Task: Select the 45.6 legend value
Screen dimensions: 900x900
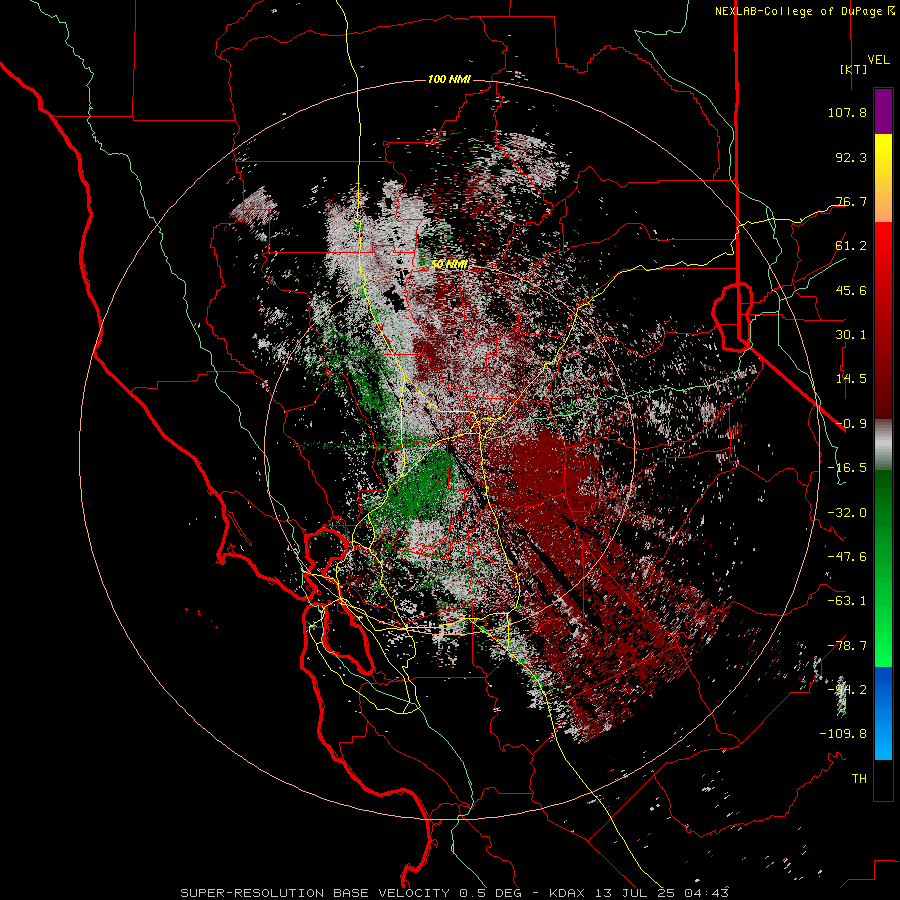Action: coord(851,290)
